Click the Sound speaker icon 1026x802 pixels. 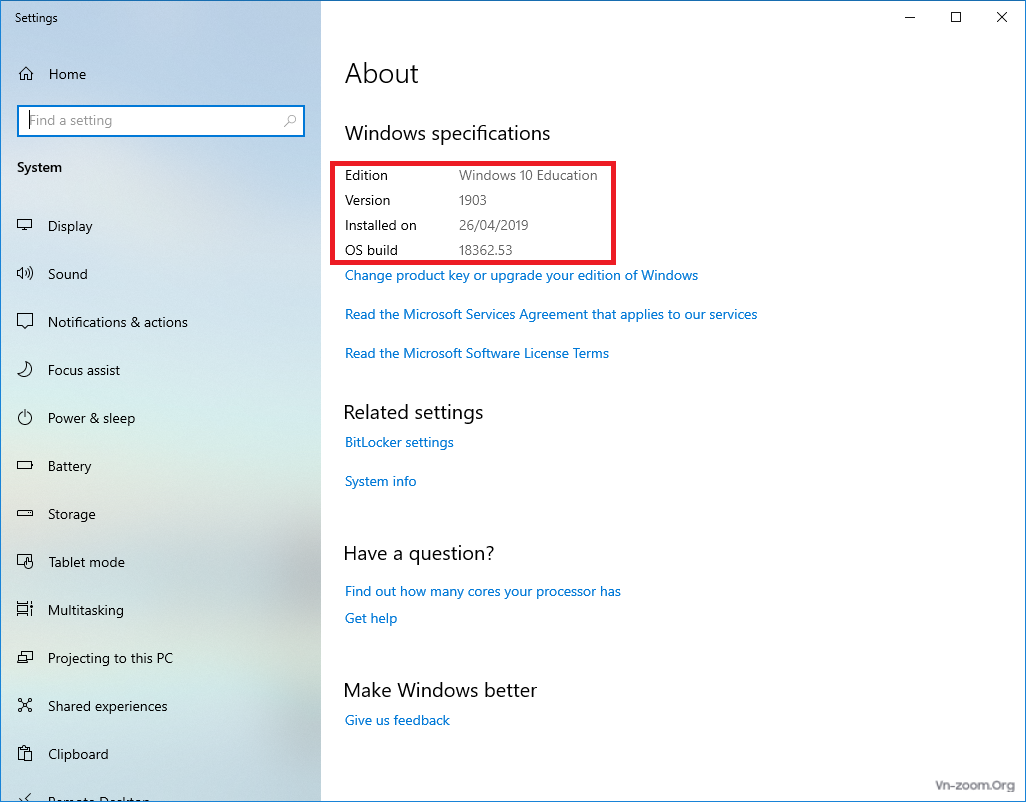click(25, 273)
